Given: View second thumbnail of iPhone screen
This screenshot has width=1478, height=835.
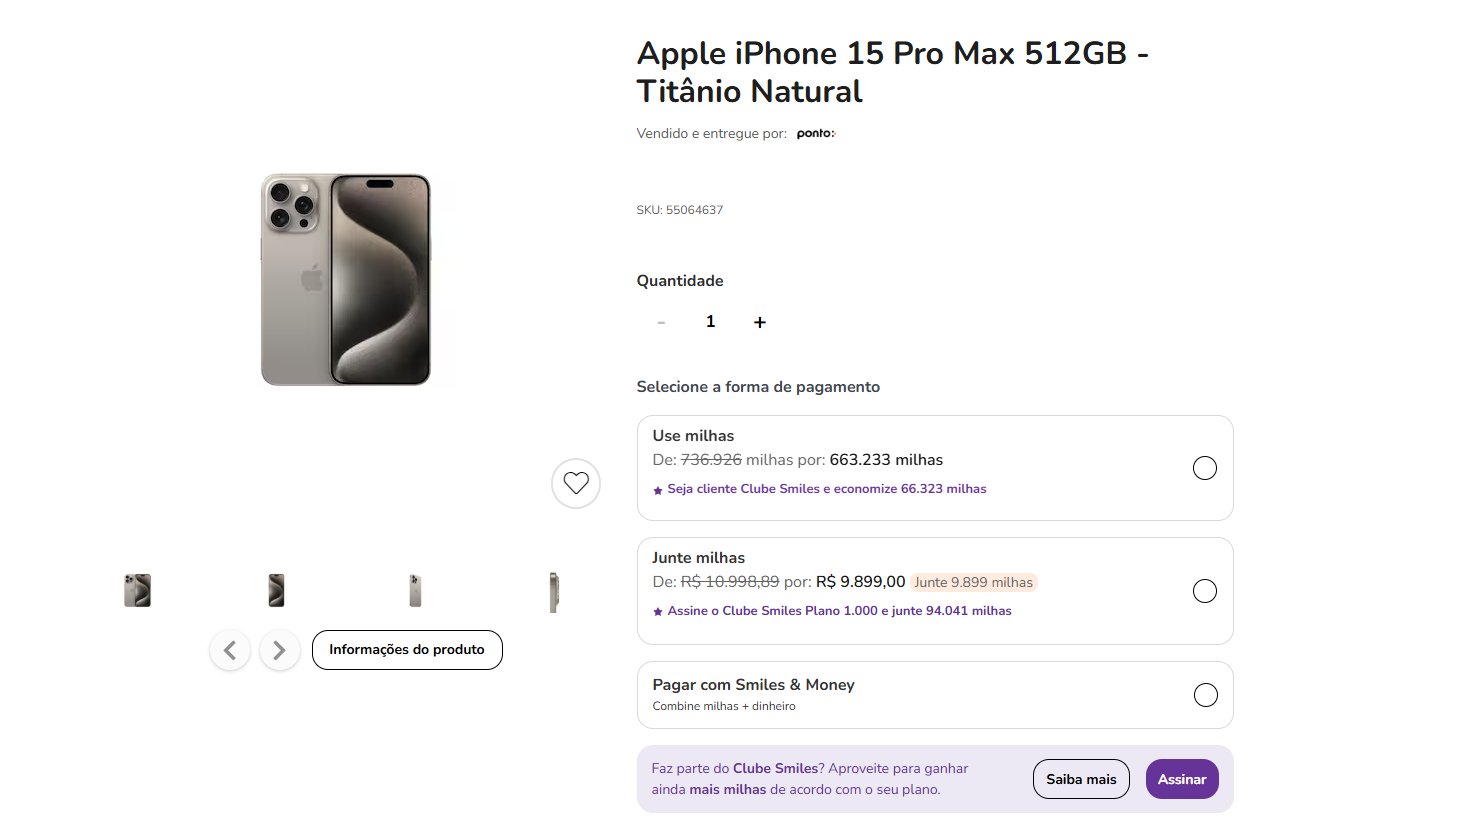Looking at the screenshot, I should point(277,590).
